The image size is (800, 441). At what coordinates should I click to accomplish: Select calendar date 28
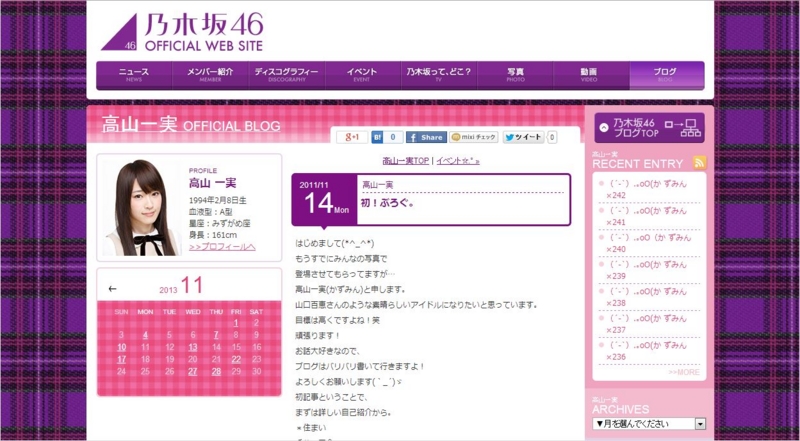[x=216, y=372]
